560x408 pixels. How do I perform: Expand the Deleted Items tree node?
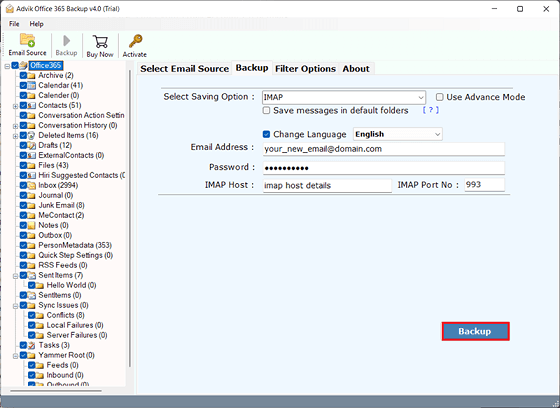(15, 136)
